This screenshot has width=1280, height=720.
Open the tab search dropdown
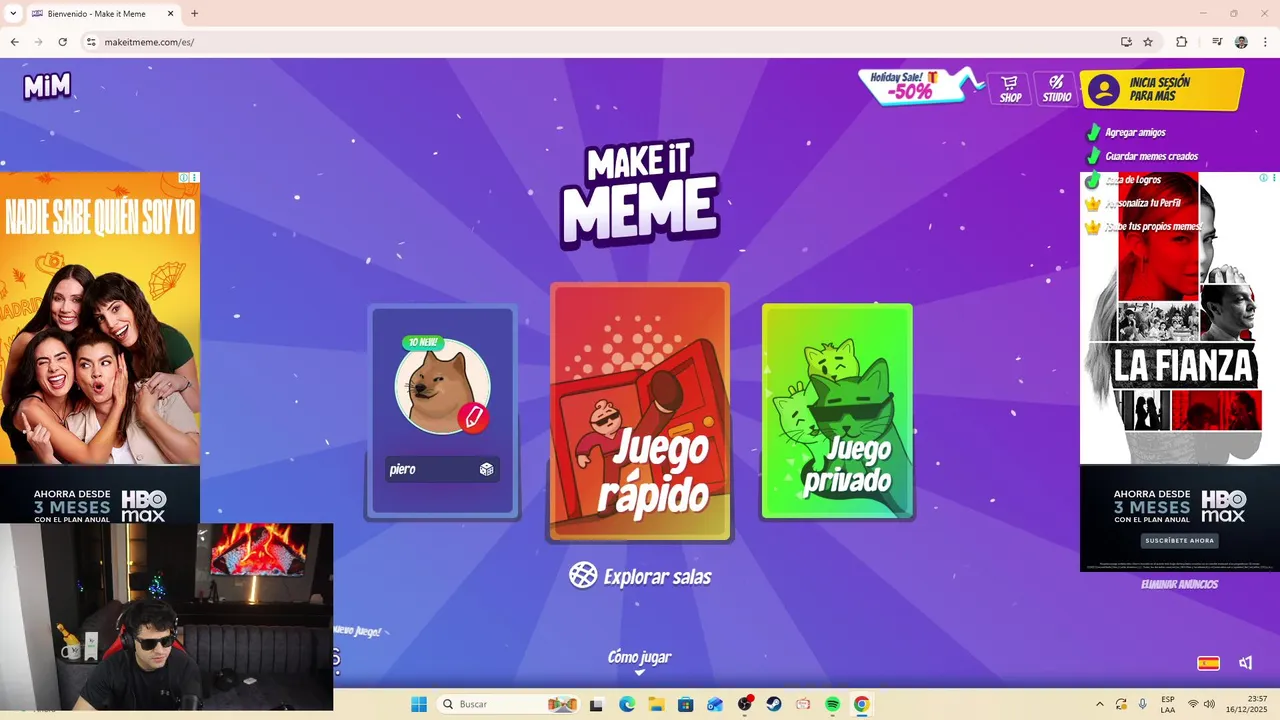[13, 14]
